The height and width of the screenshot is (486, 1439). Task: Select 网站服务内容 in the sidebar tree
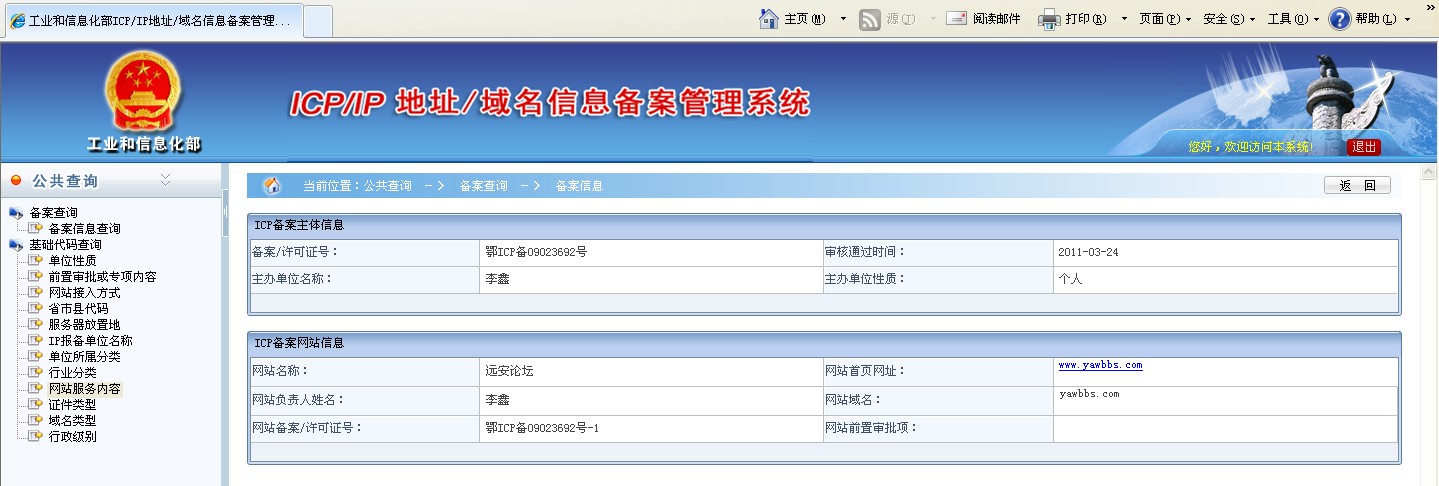(x=84, y=389)
